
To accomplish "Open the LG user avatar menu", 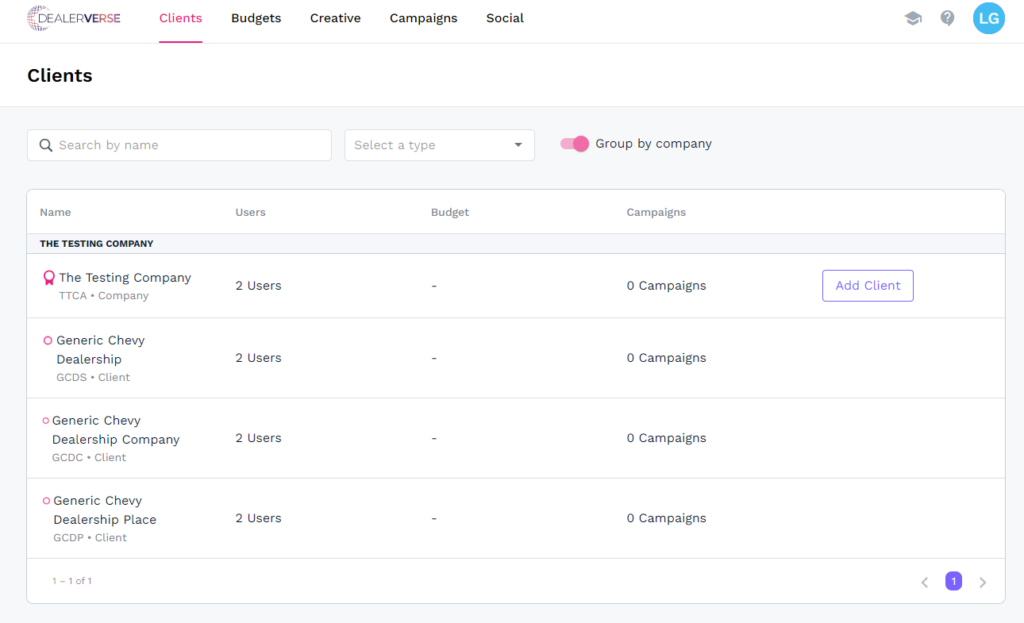I will [988, 18].
